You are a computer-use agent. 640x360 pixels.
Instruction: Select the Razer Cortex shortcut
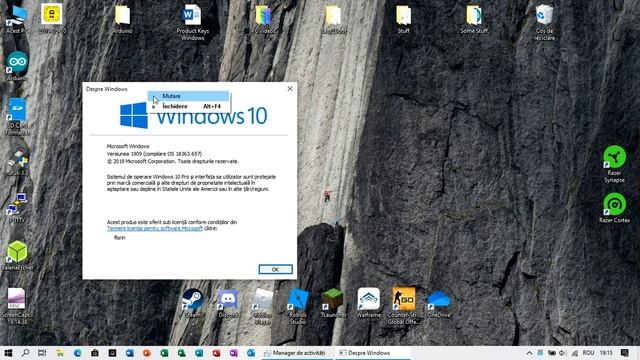click(x=614, y=208)
